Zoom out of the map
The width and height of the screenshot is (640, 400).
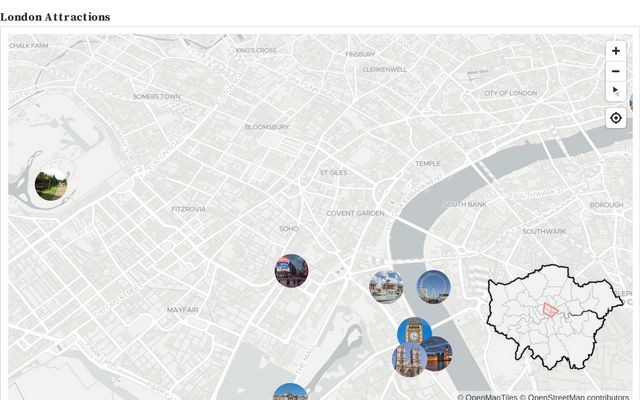[x=615, y=71]
